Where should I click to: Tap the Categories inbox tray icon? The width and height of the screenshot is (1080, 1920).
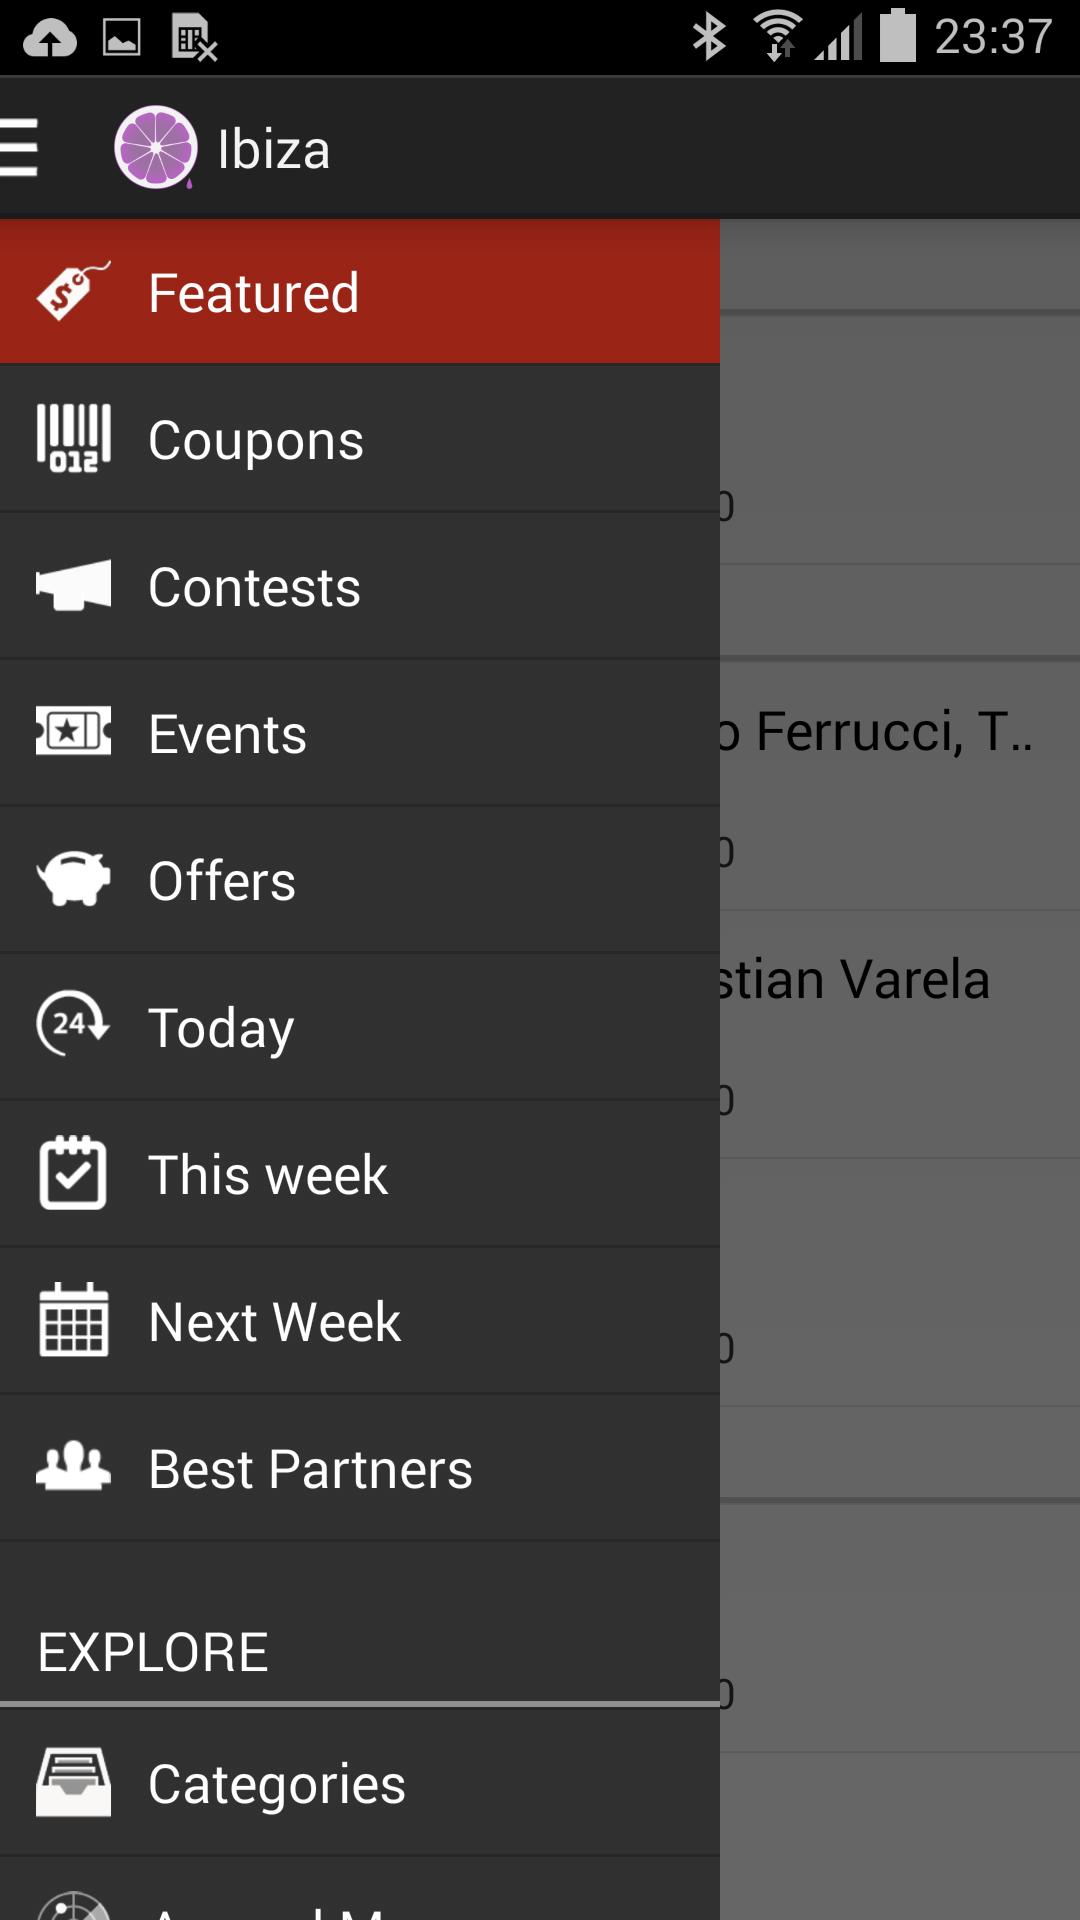(73, 1782)
